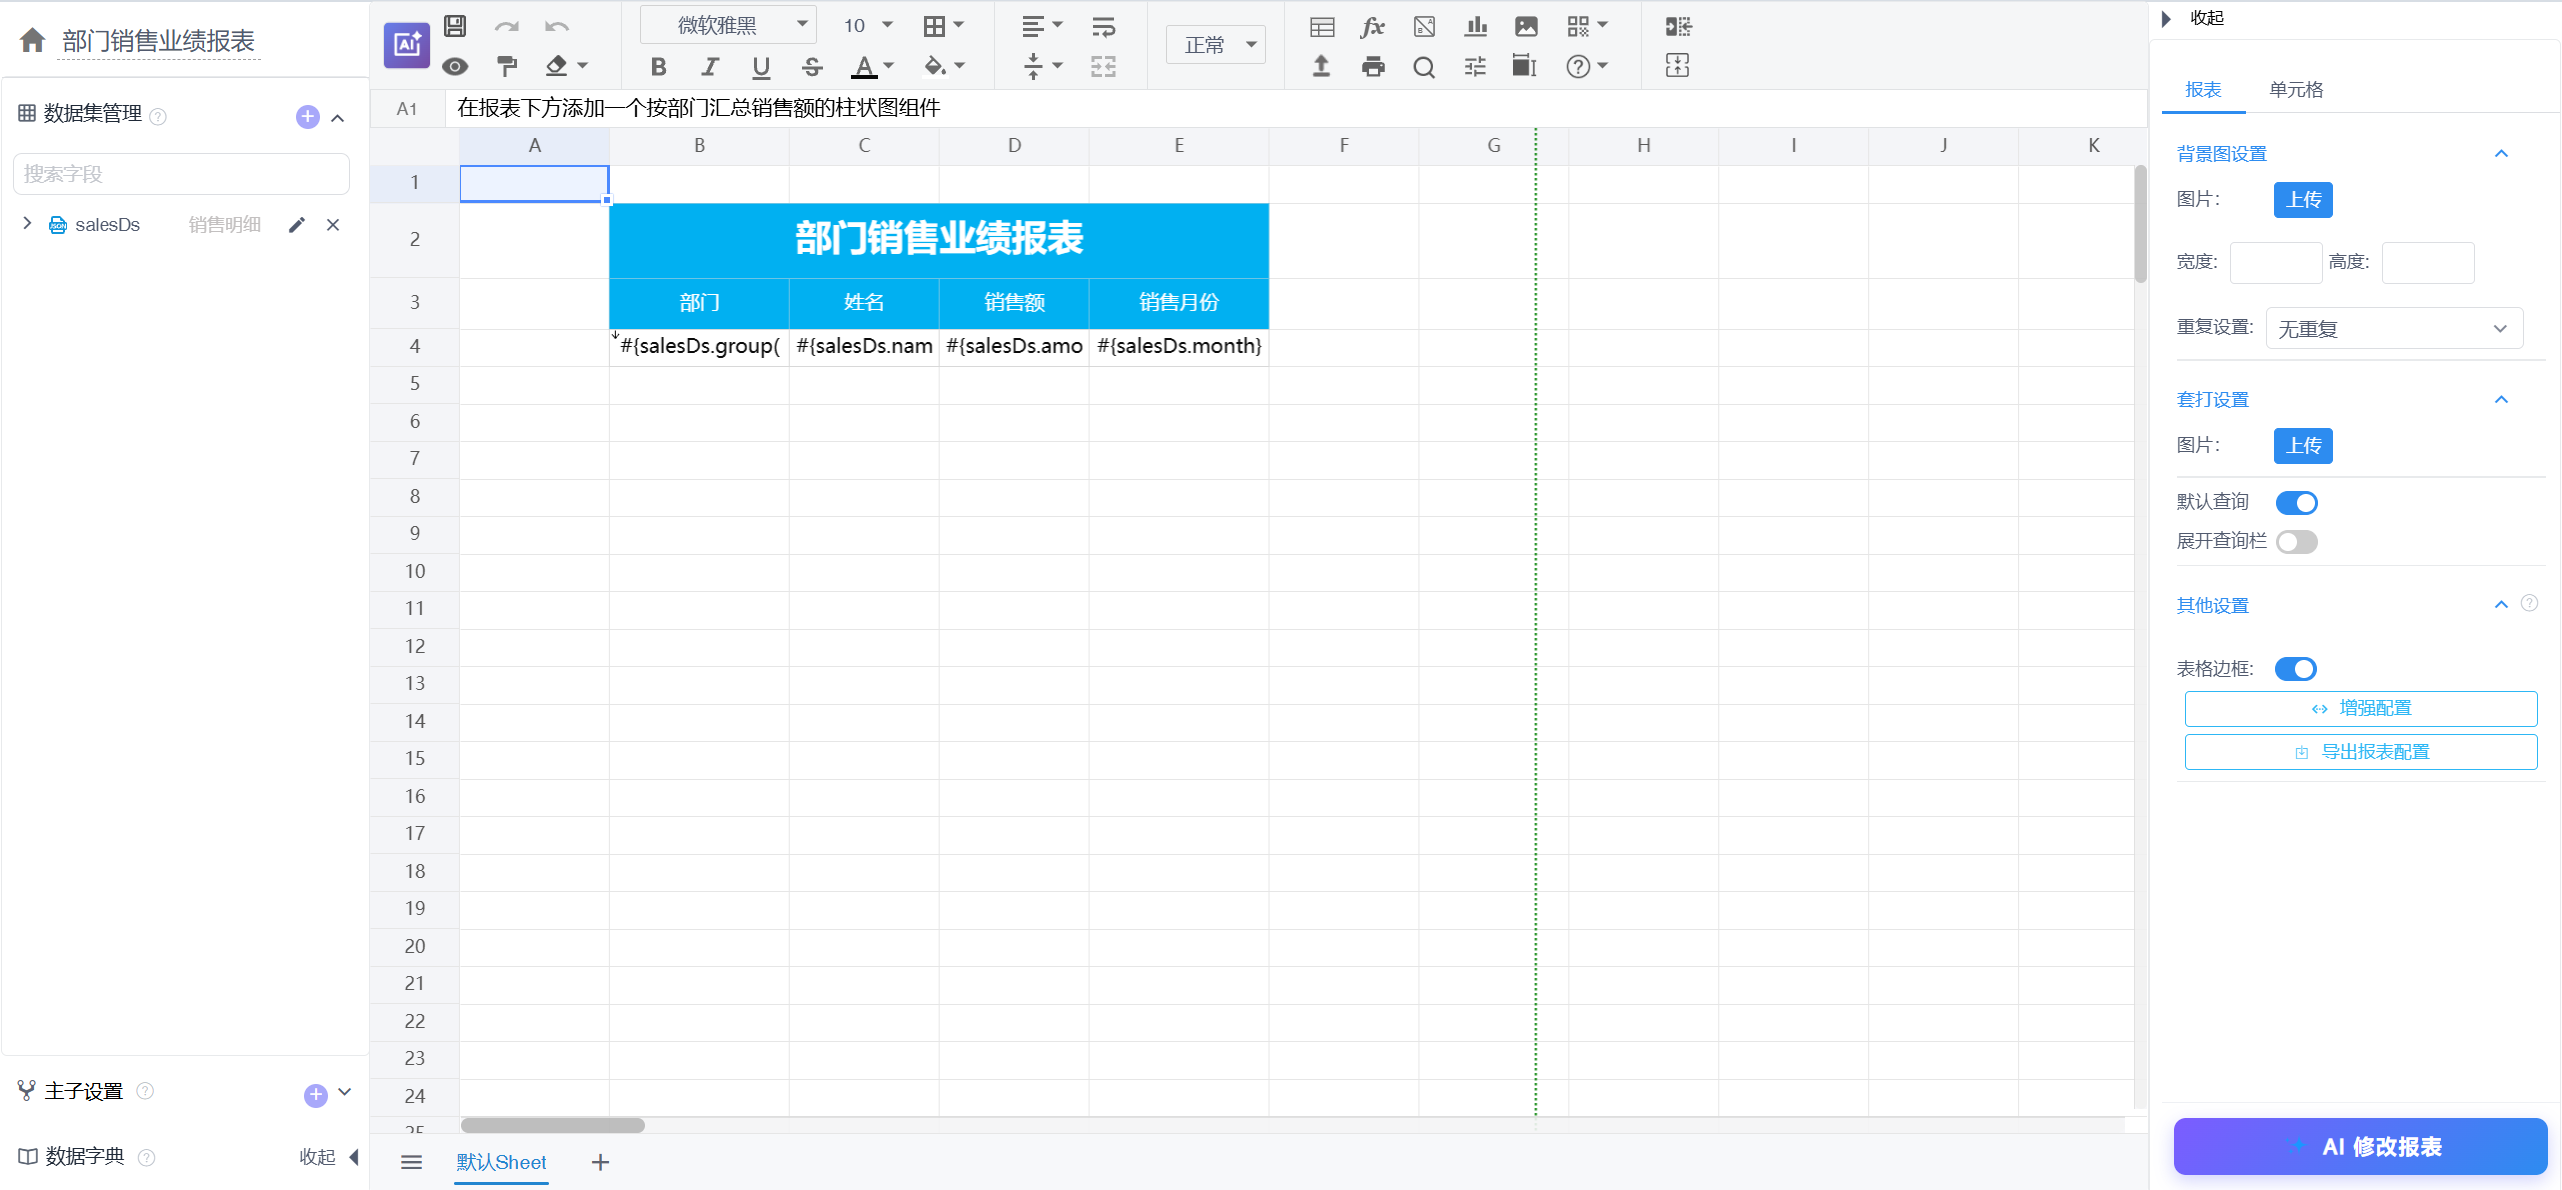The height and width of the screenshot is (1190, 2562).
Task: Click the AI 修改报表 button
Action: click(2360, 1147)
